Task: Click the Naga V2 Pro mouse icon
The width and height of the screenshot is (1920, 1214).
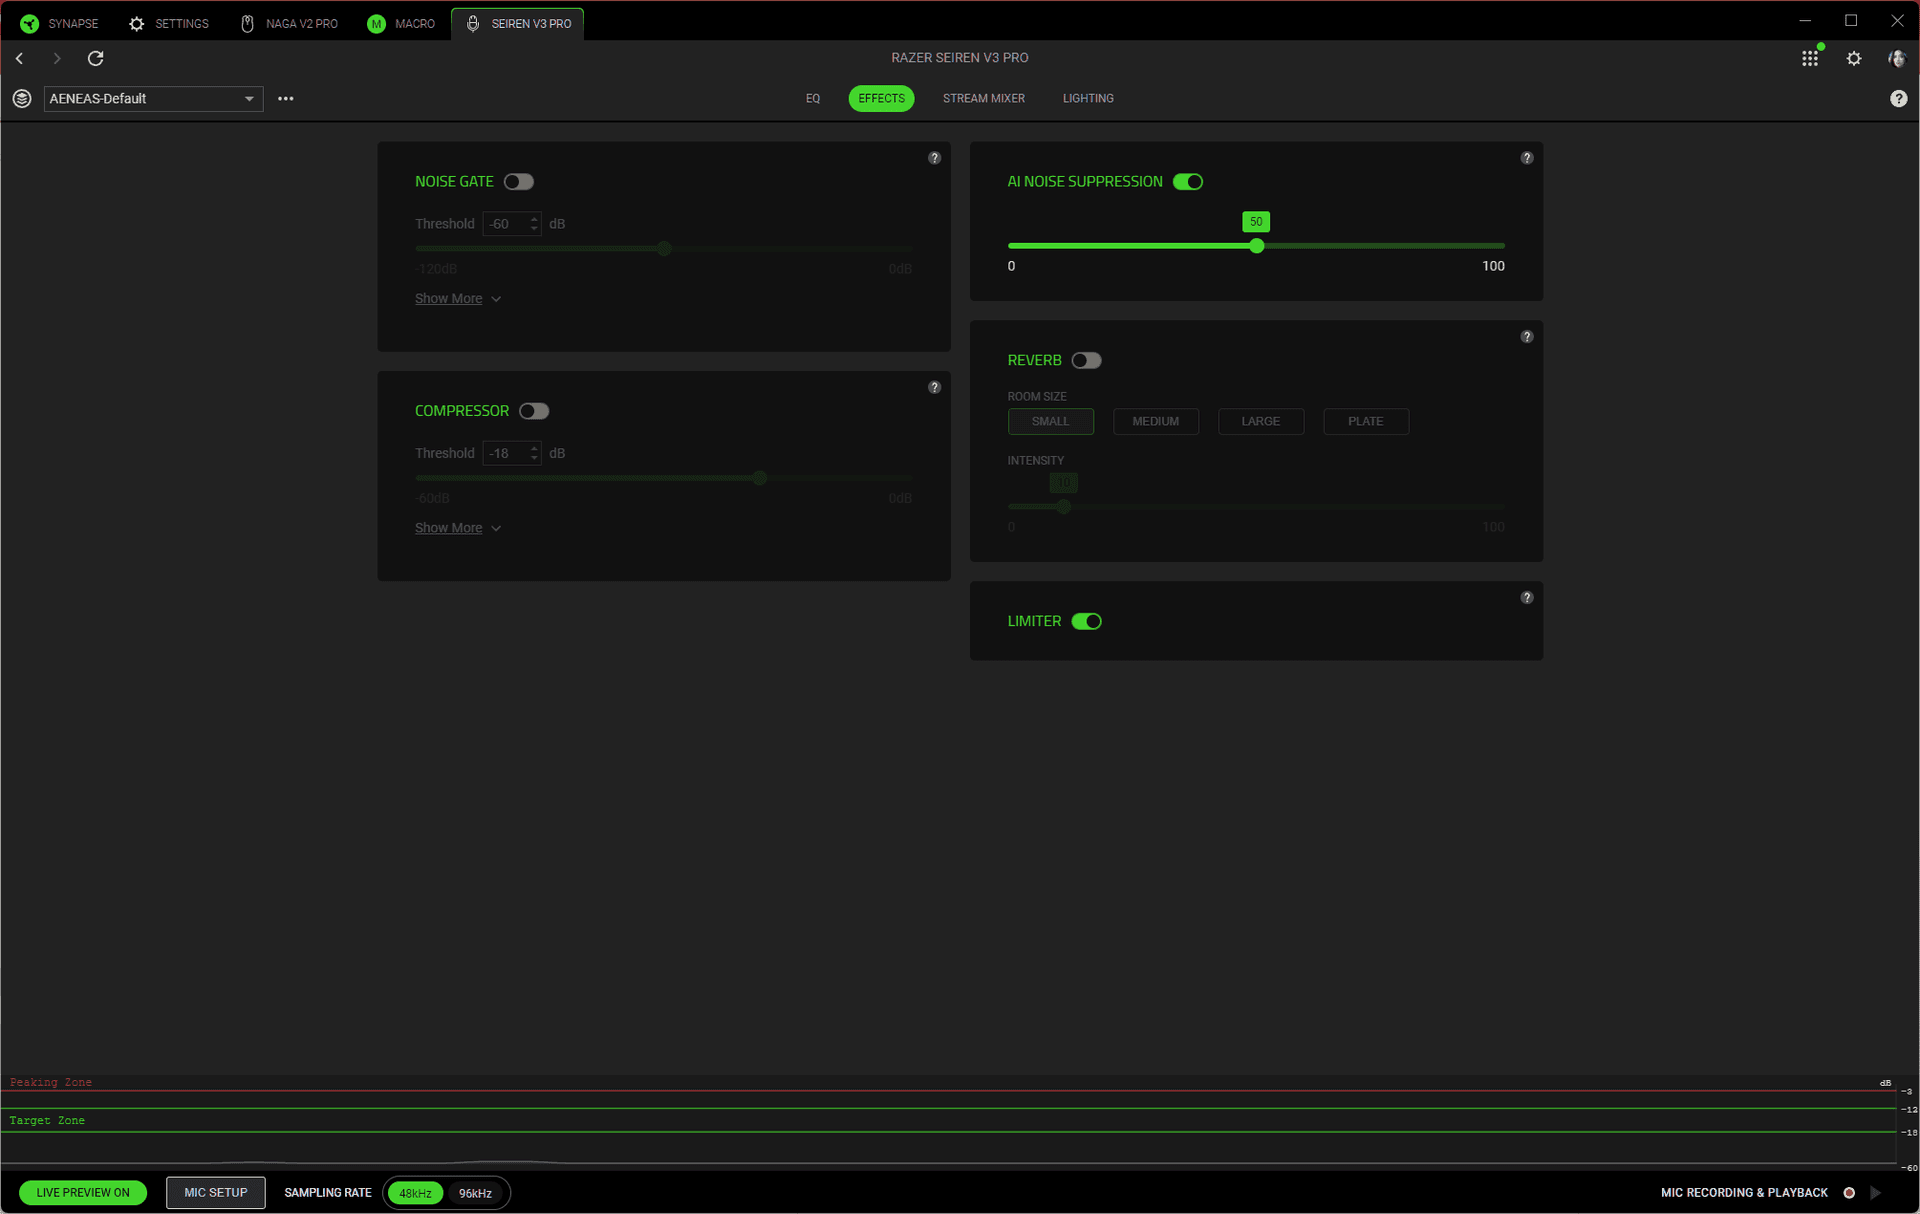Action: [x=247, y=23]
